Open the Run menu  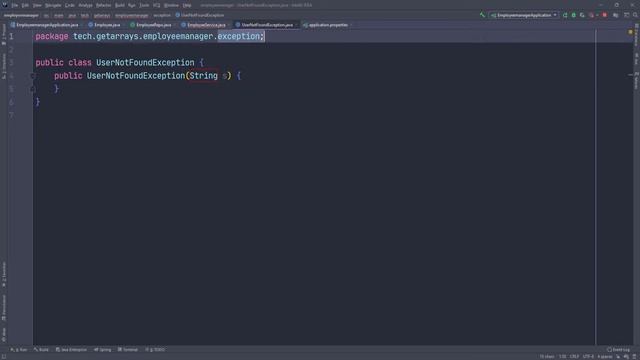pyautogui.click(x=132, y=5)
